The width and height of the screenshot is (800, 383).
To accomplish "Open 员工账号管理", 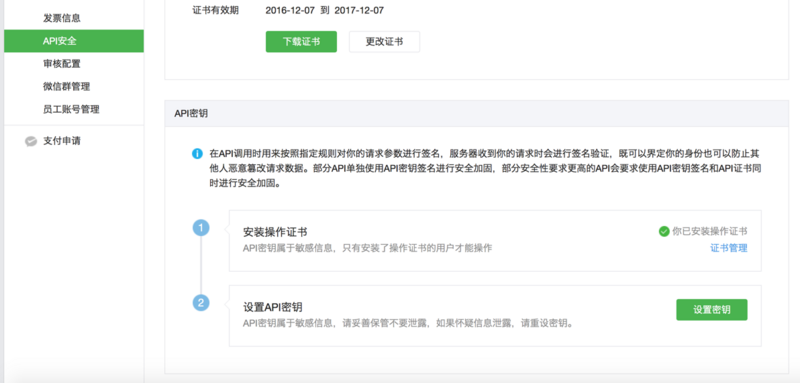I will click(71, 109).
